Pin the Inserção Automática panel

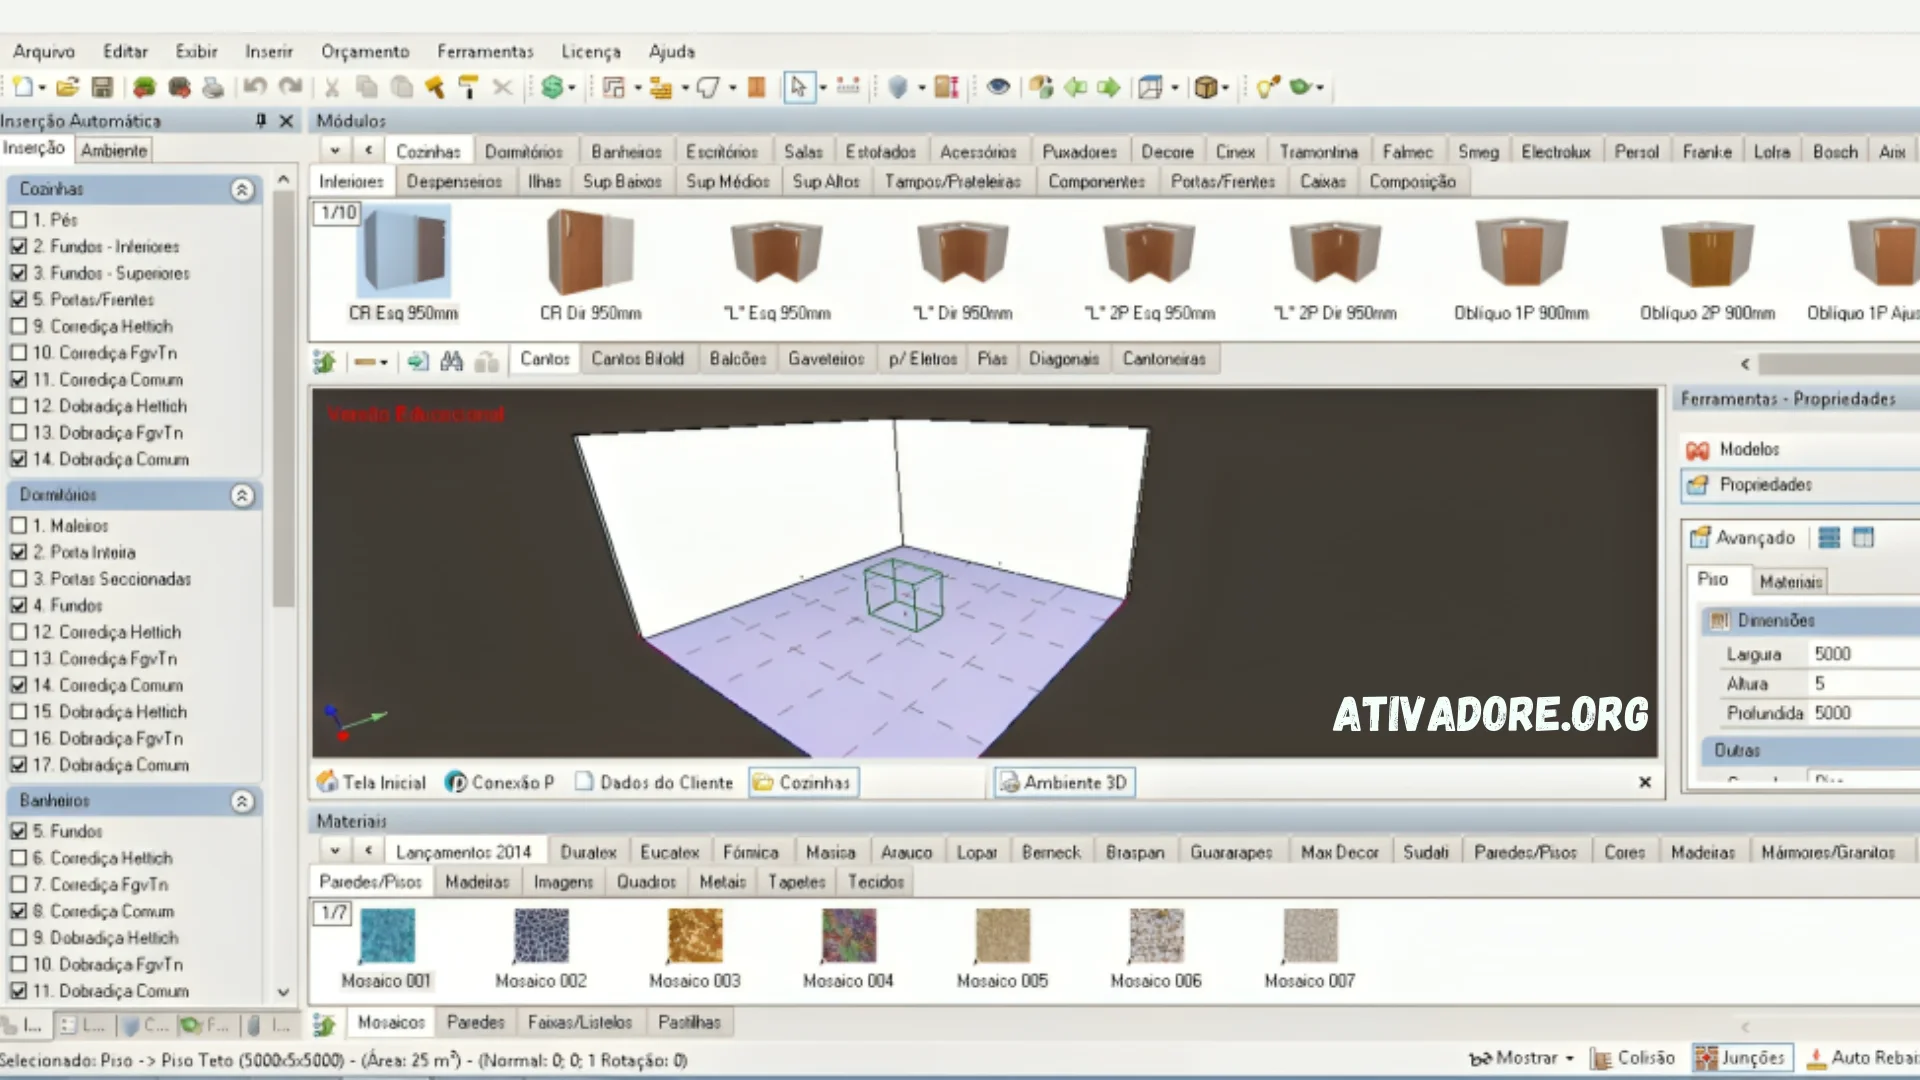pyautogui.click(x=261, y=120)
